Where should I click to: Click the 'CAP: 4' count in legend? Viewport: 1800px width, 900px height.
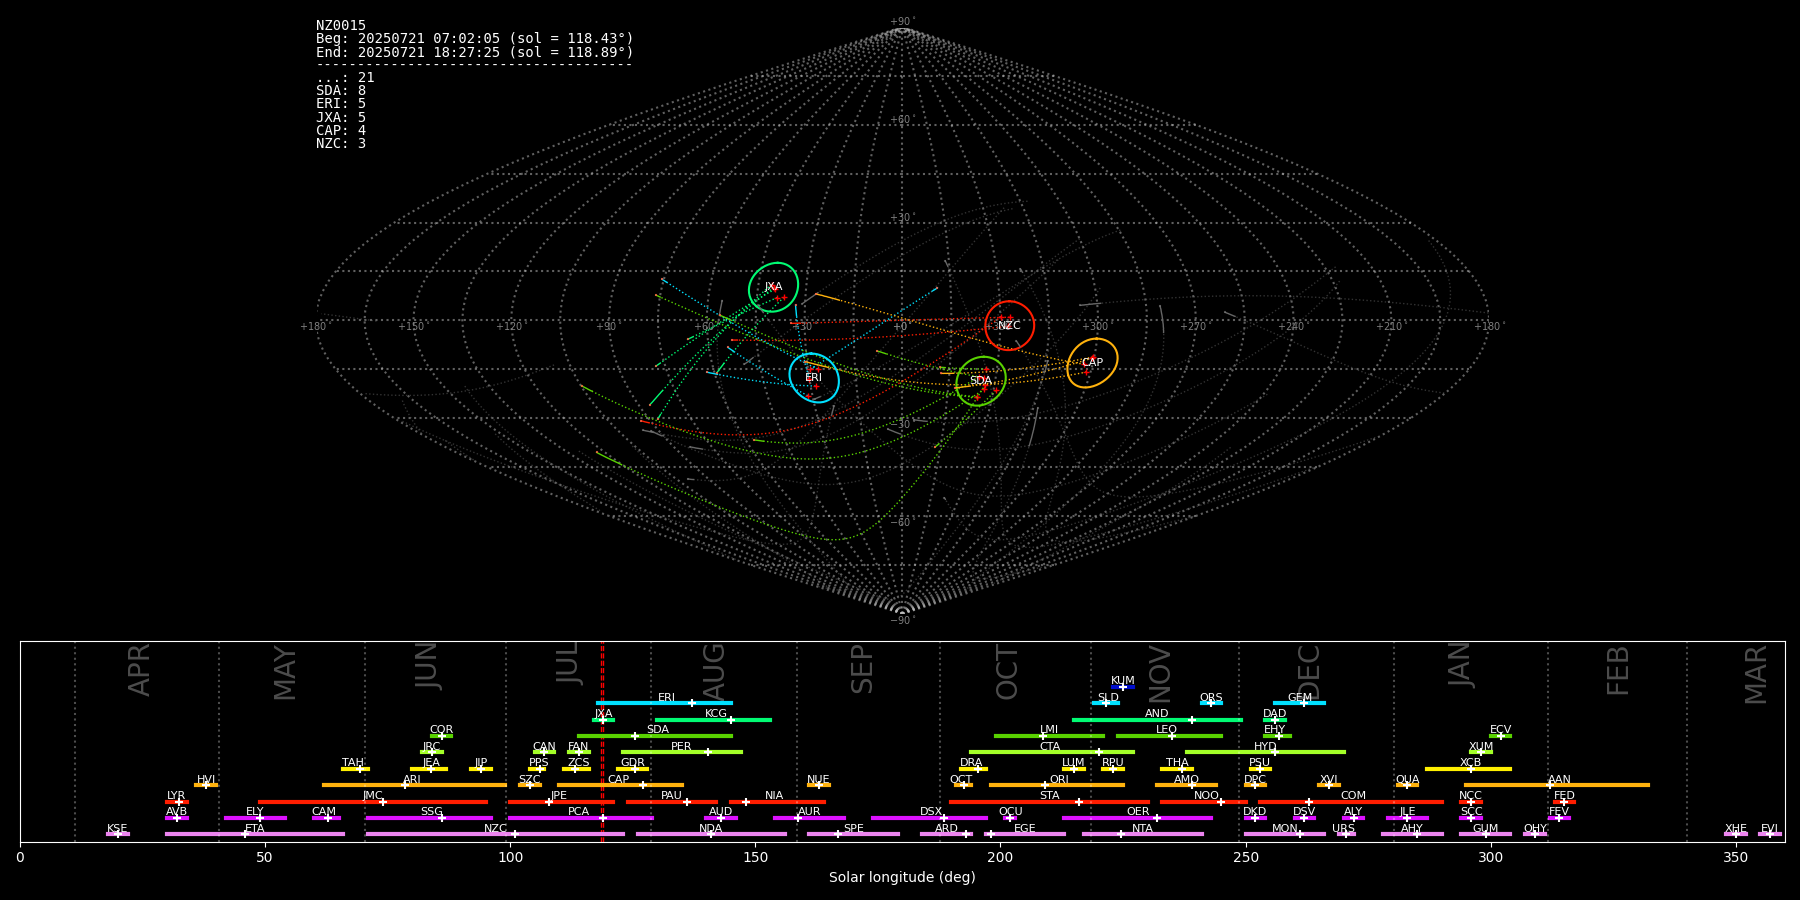[341, 131]
